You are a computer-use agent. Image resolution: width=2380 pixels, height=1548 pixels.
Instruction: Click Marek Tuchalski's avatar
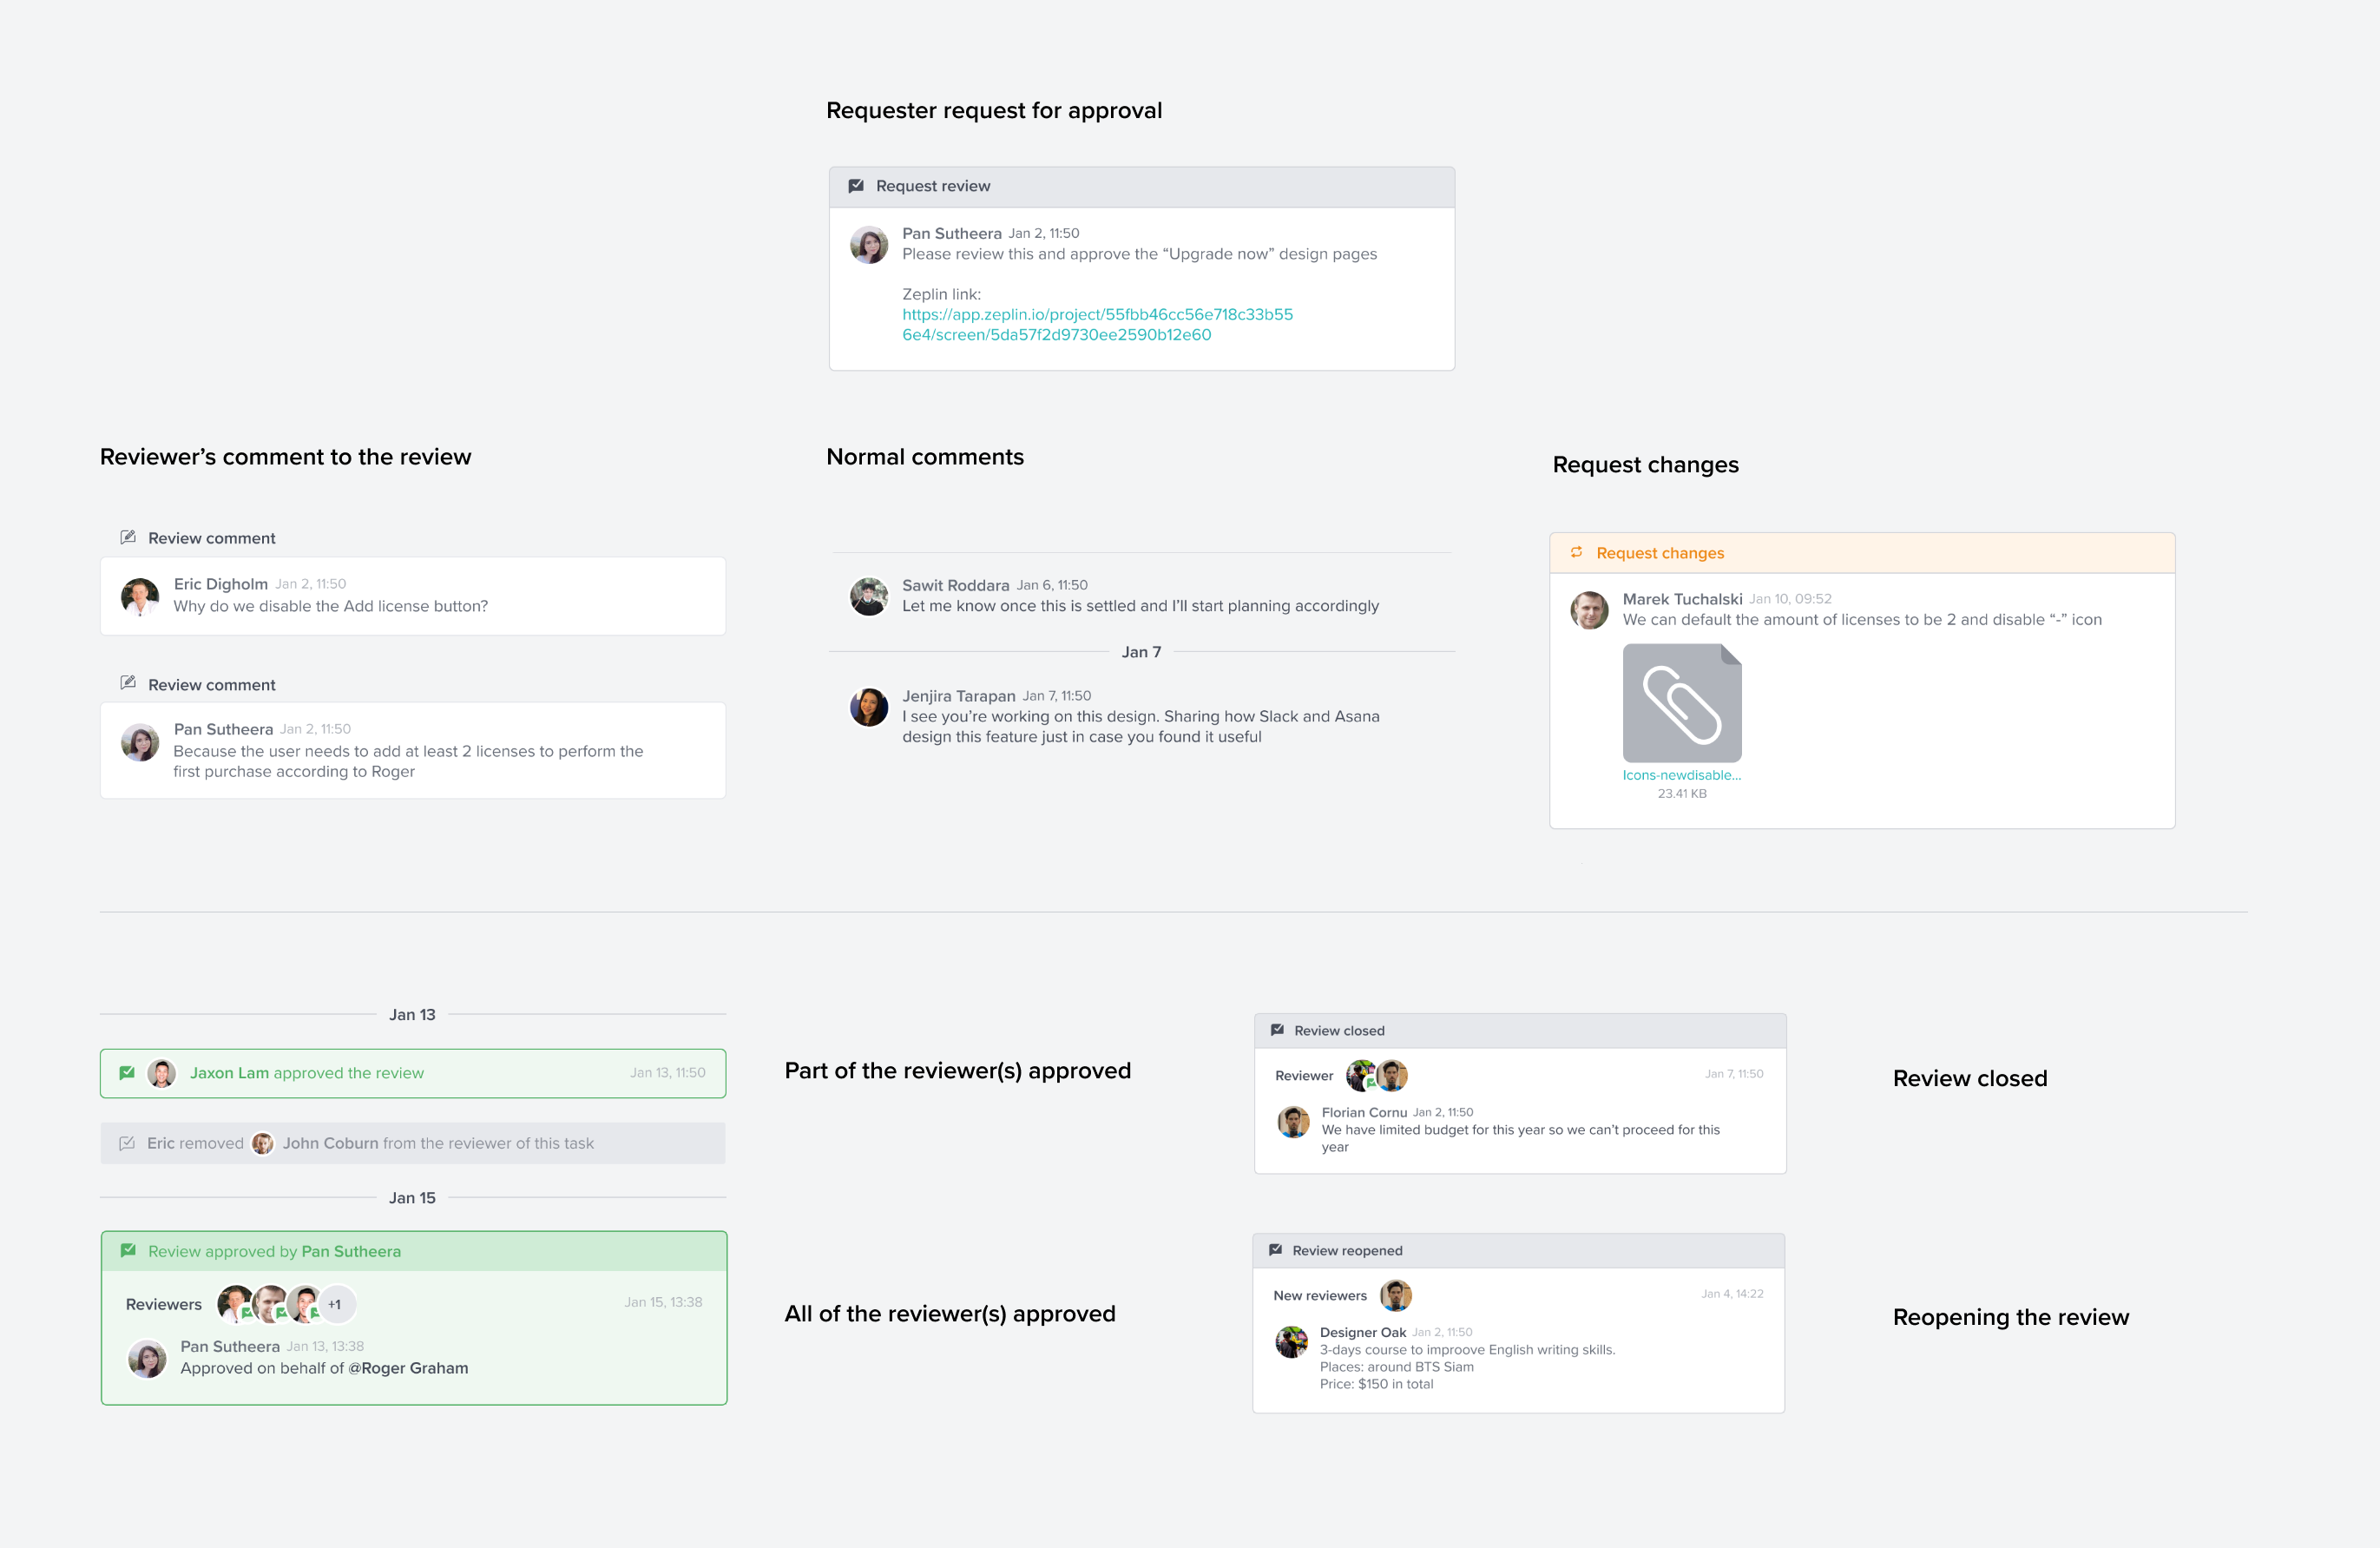(1589, 609)
